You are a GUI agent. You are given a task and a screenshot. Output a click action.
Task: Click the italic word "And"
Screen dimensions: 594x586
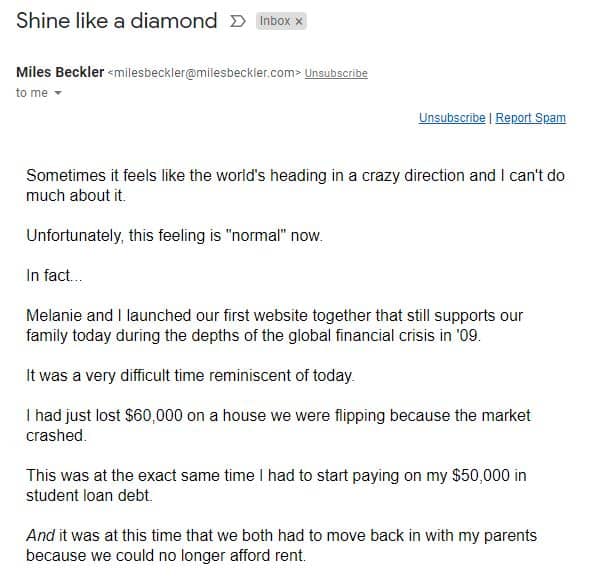(x=41, y=536)
